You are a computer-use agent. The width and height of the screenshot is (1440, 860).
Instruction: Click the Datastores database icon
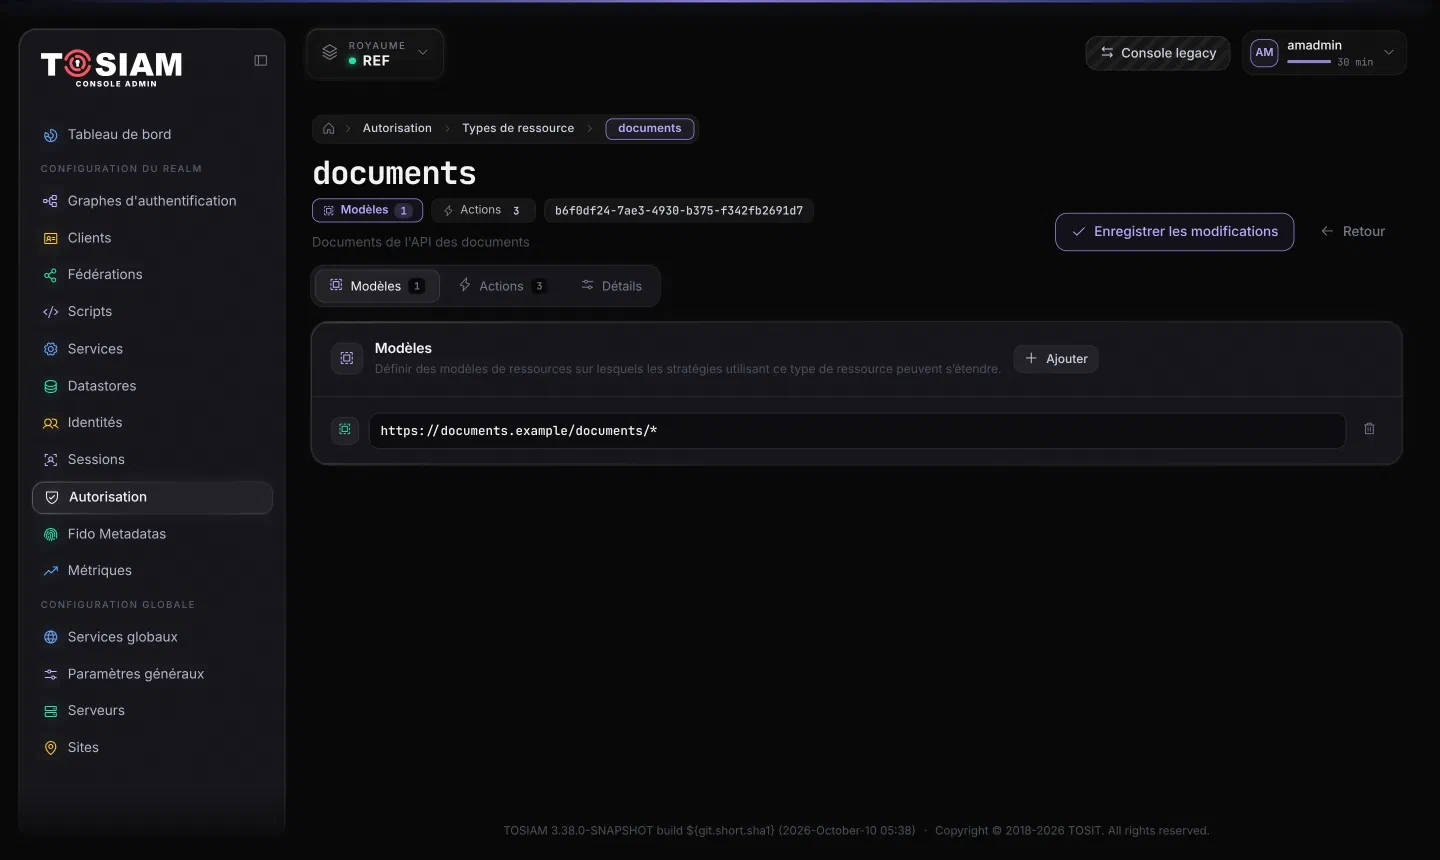click(51, 386)
